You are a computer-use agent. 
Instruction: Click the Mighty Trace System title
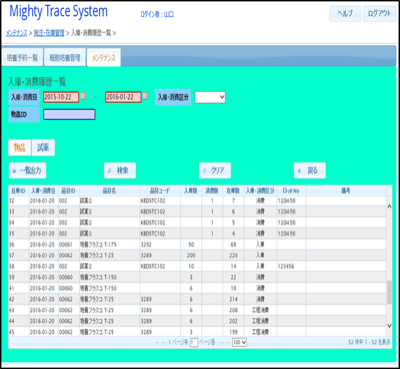[59, 11]
